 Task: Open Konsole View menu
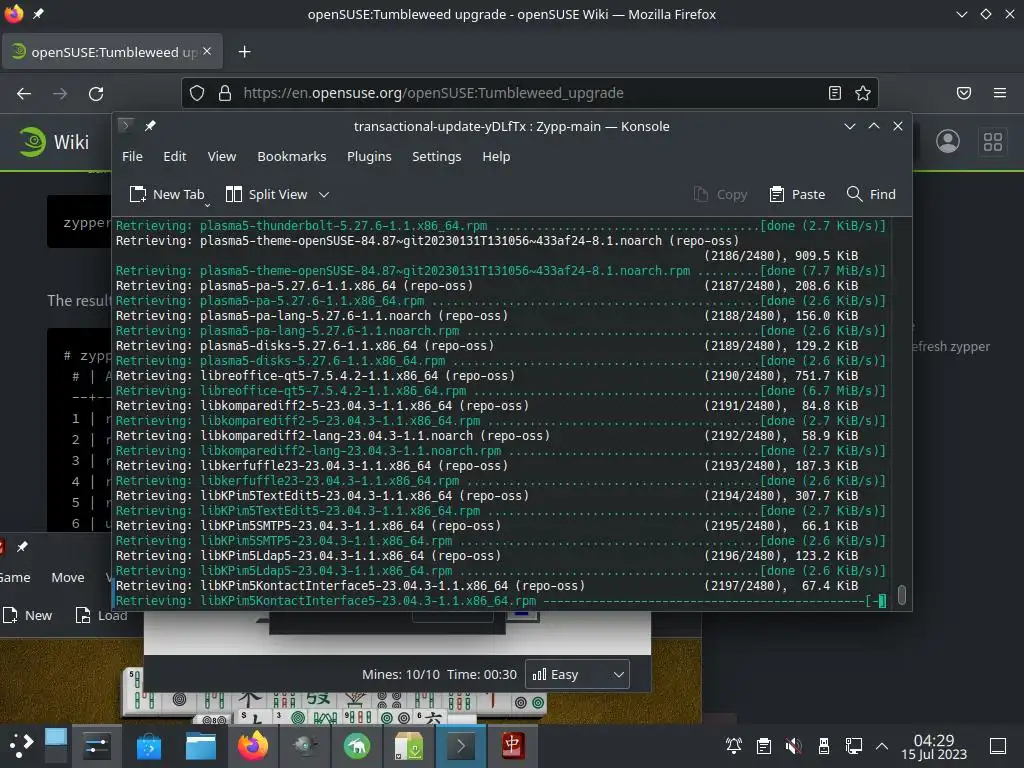[x=221, y=157]
